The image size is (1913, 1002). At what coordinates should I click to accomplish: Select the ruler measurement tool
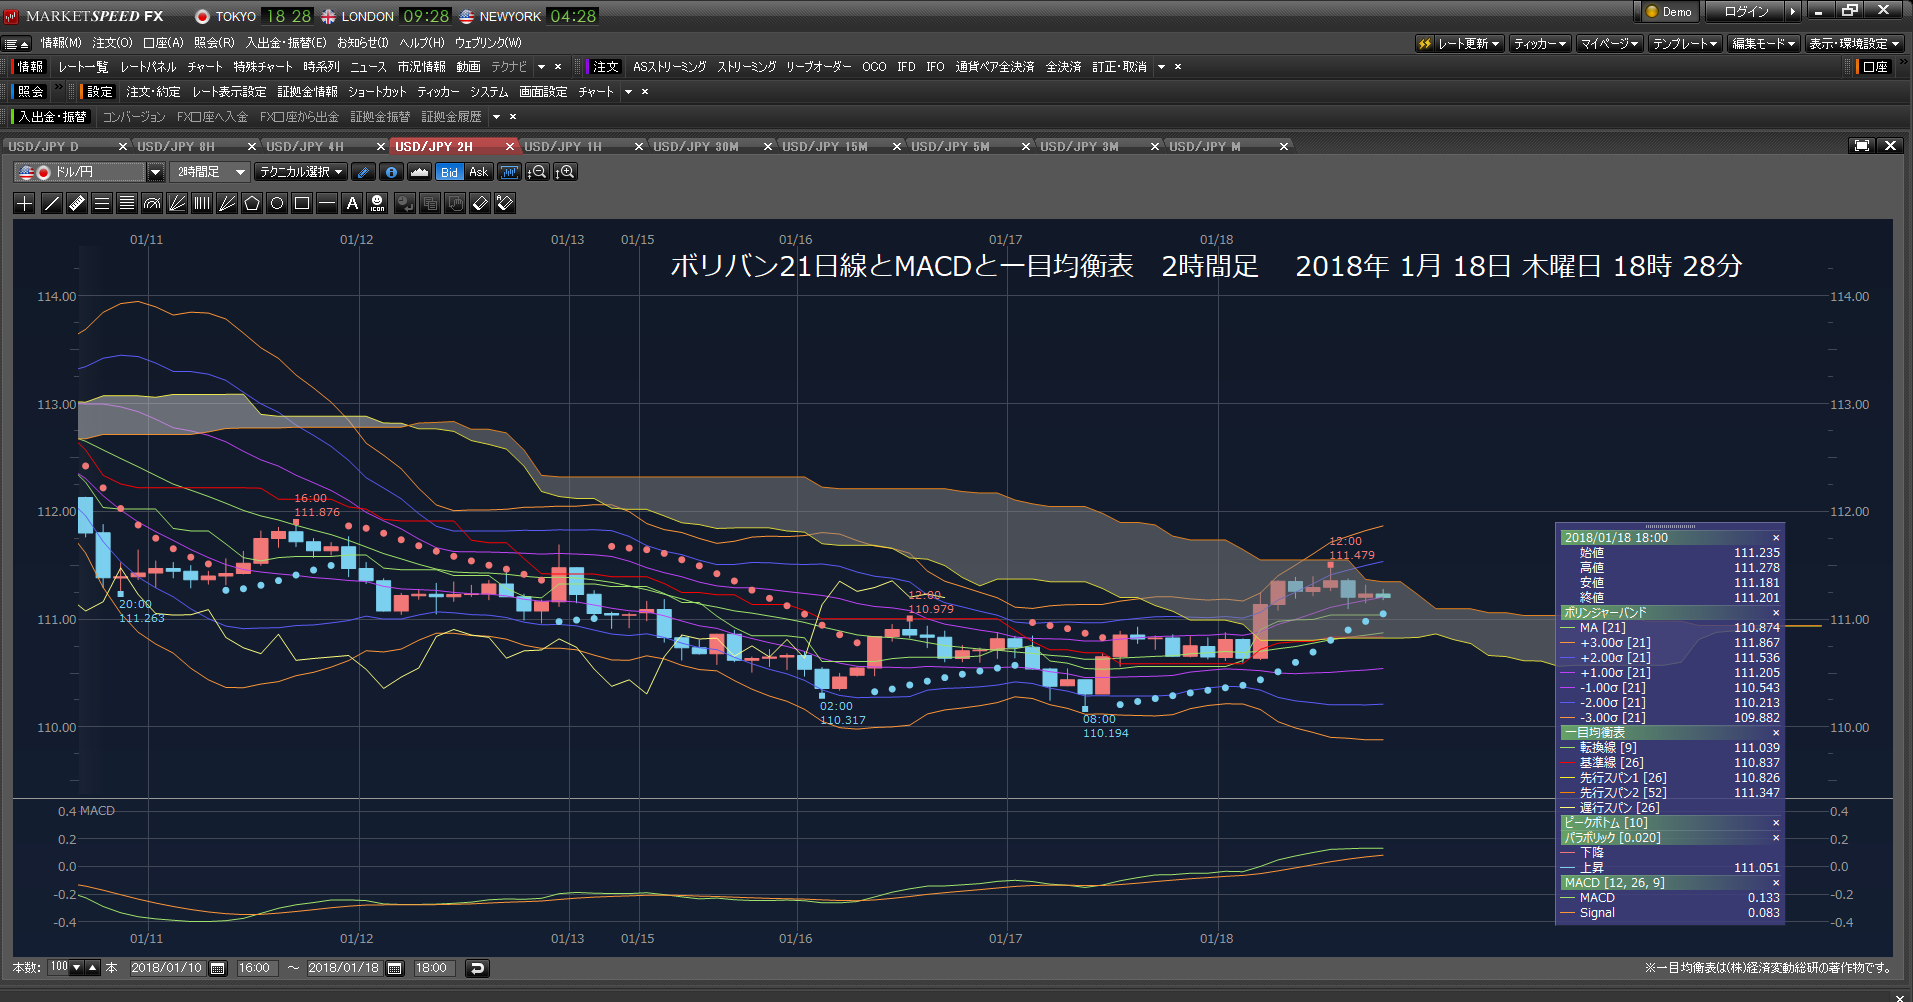77,203
